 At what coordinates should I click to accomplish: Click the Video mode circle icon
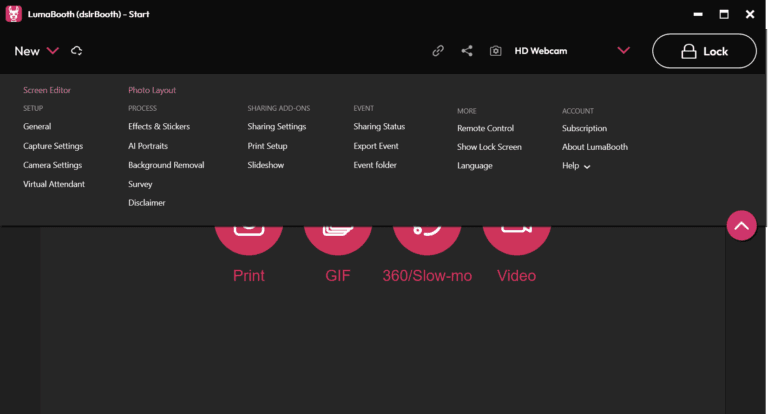517,240
